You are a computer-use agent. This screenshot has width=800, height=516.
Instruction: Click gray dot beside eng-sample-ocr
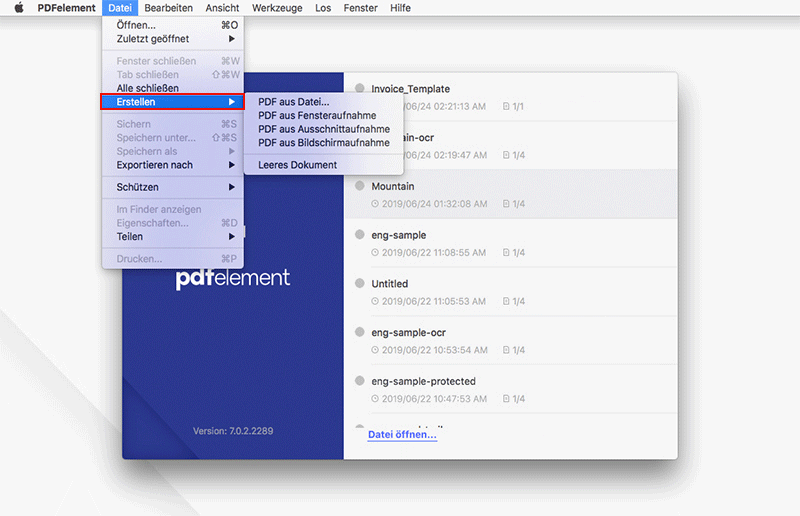pos(360,332)
